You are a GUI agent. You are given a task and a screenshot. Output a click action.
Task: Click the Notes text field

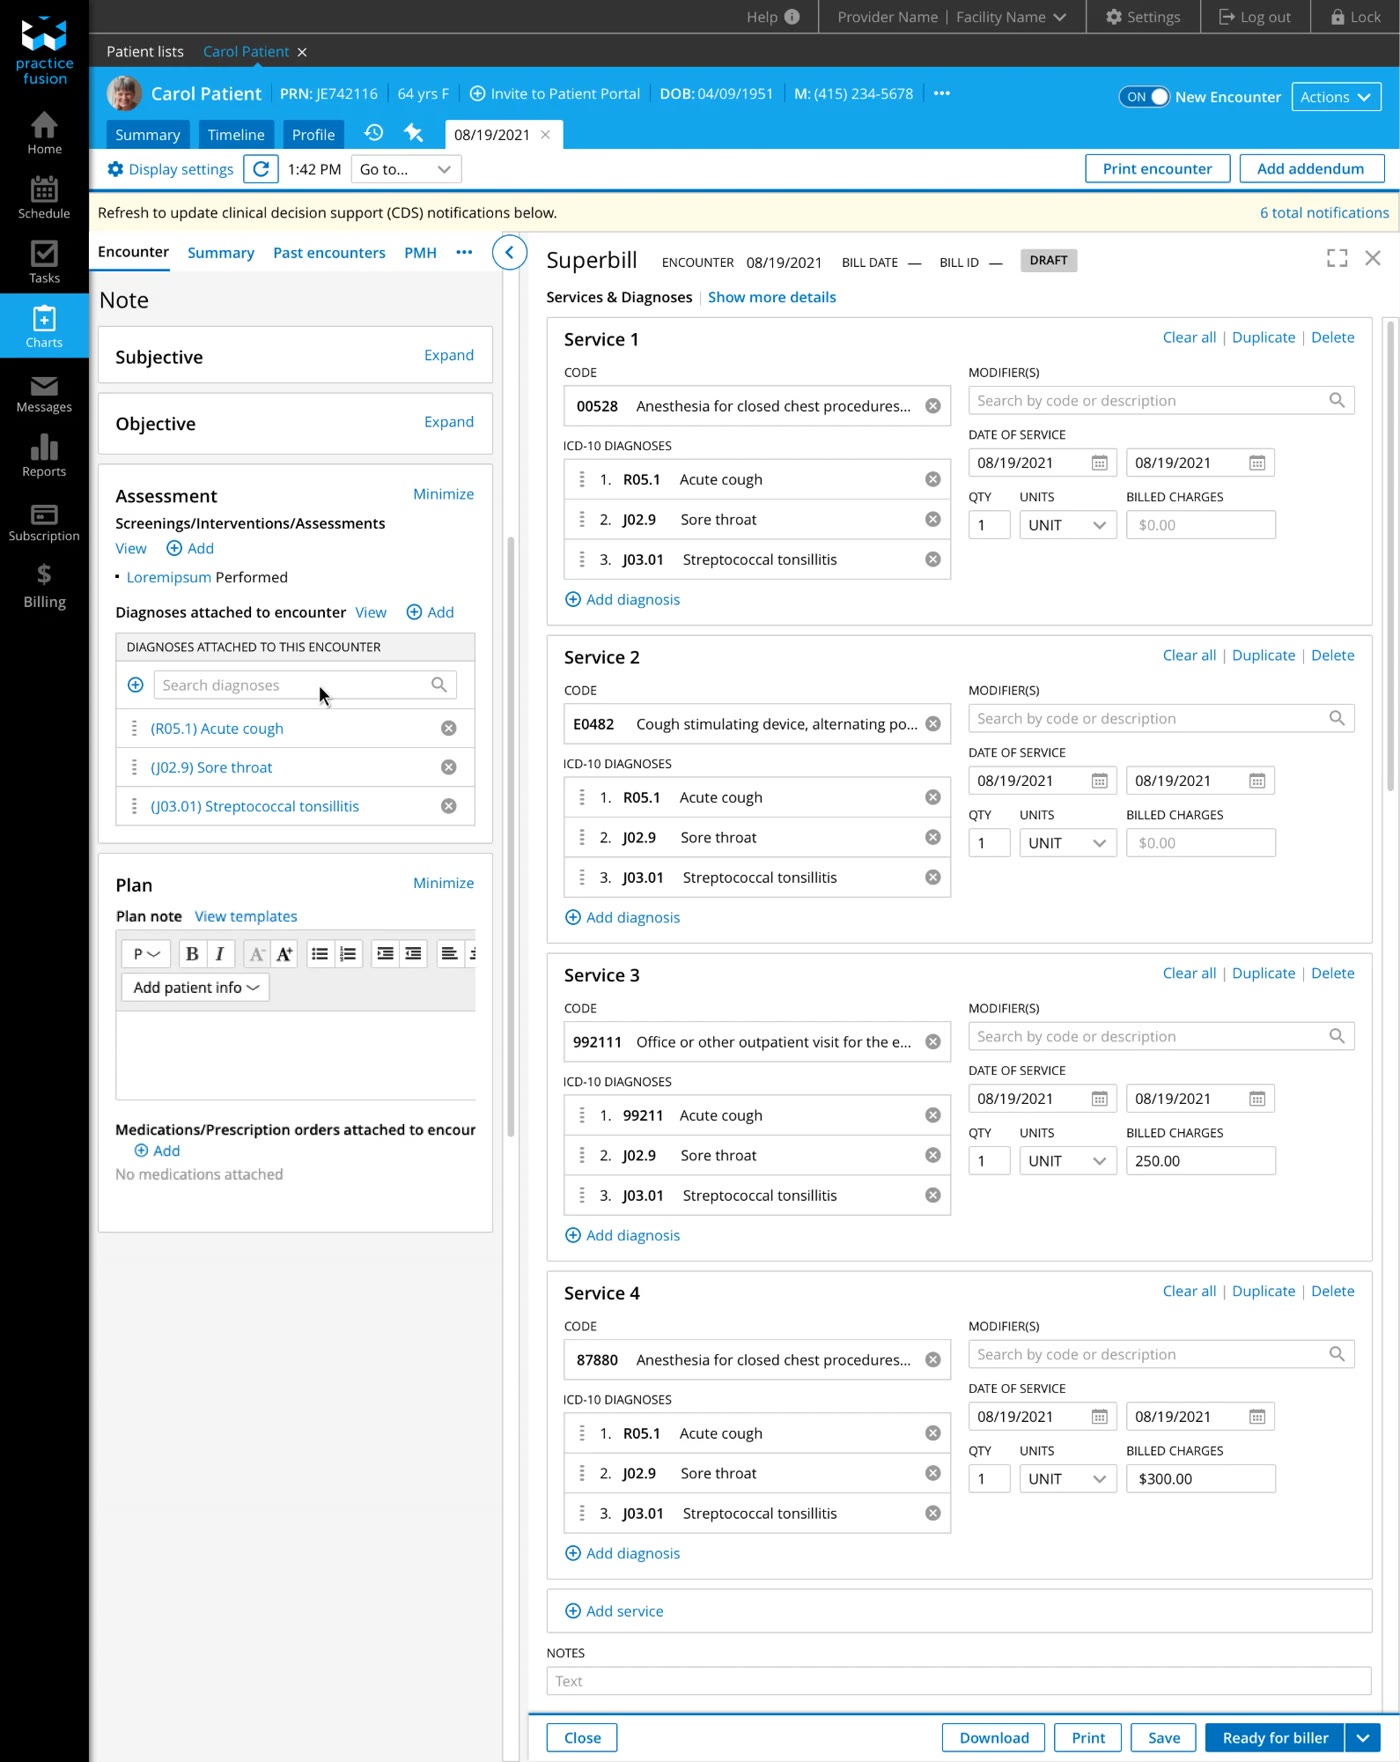click(x=958, y=1681)
